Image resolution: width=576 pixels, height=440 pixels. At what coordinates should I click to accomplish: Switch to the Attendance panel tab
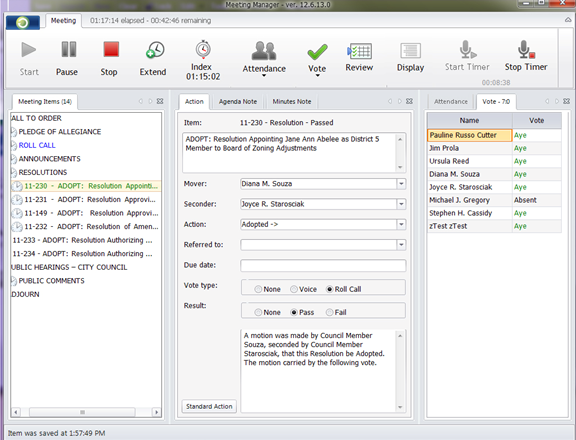pos(451,102)
